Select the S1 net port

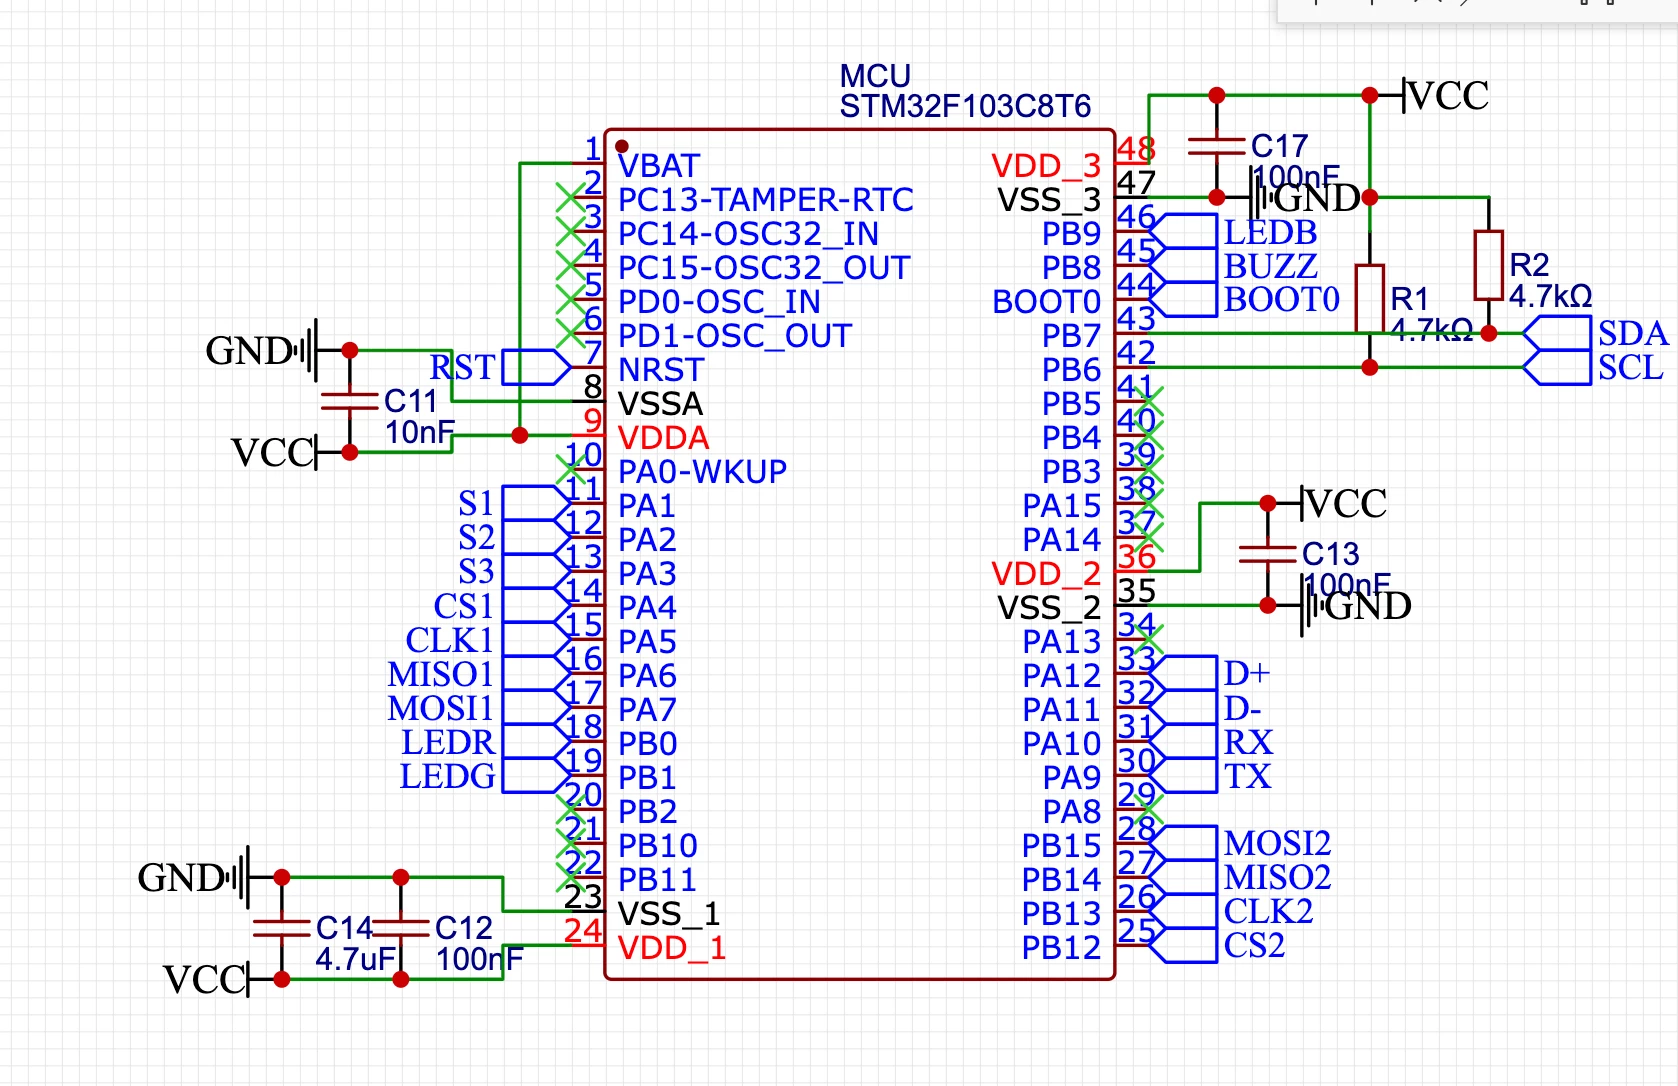click(514, 503)
